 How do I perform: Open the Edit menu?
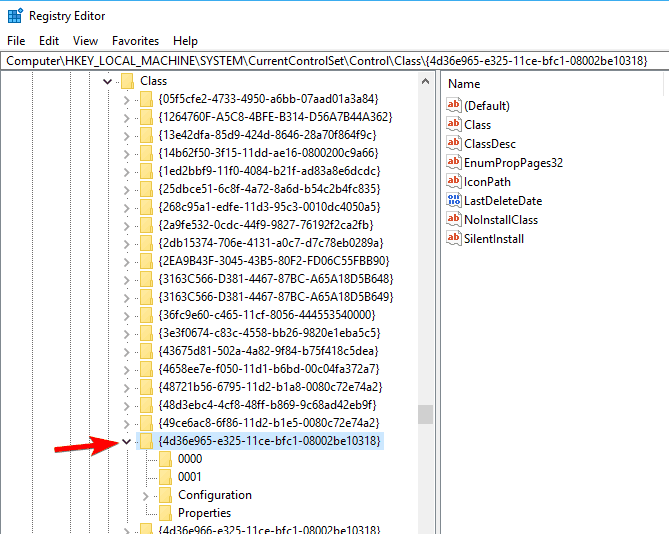click(49, 41)
